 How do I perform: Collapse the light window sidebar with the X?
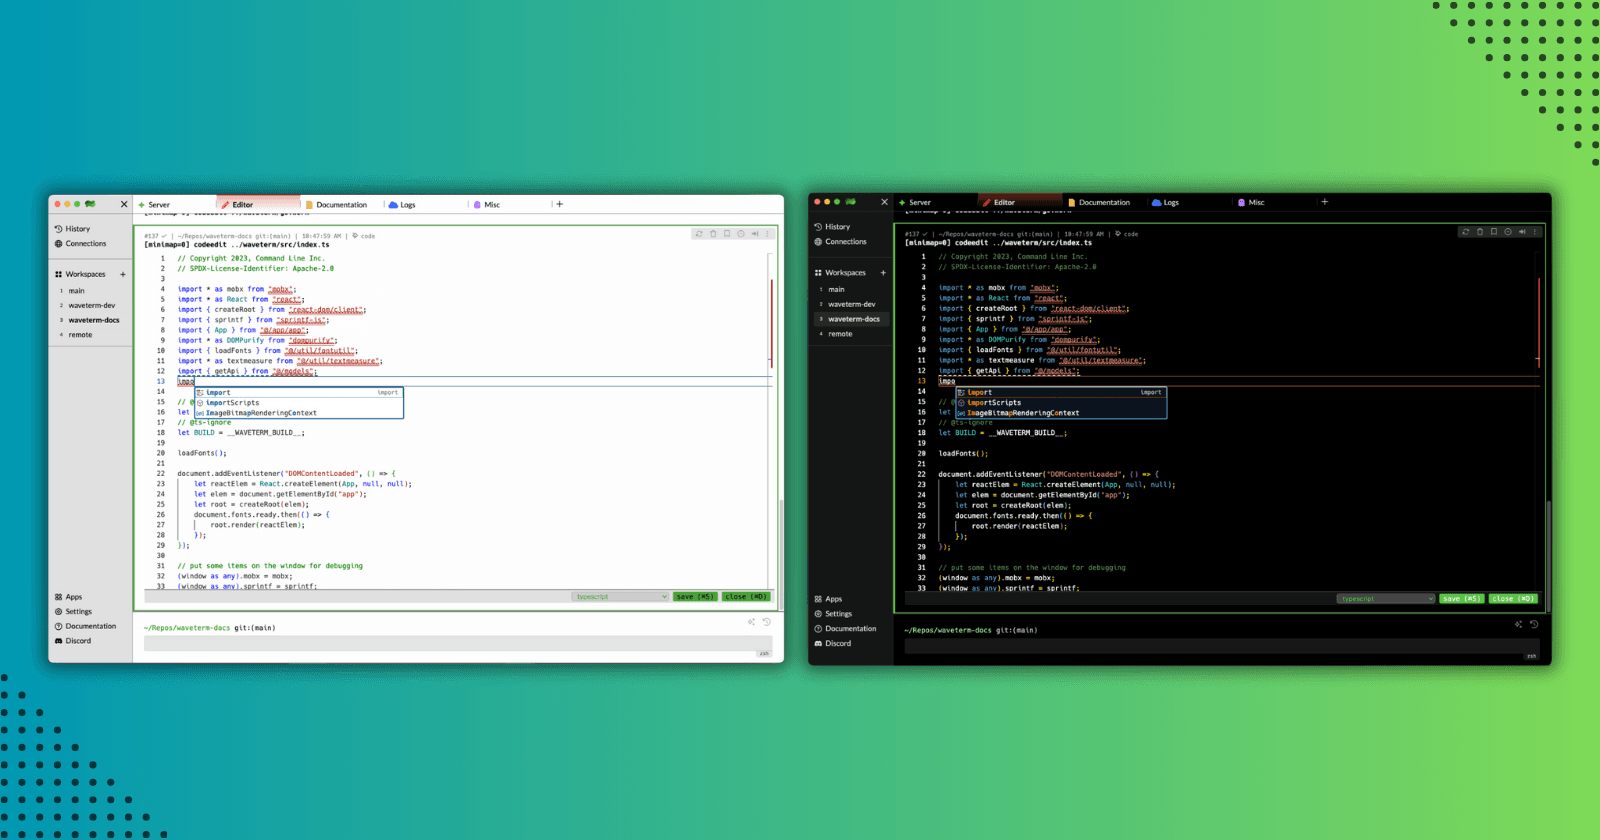click(x=124, y=204)
